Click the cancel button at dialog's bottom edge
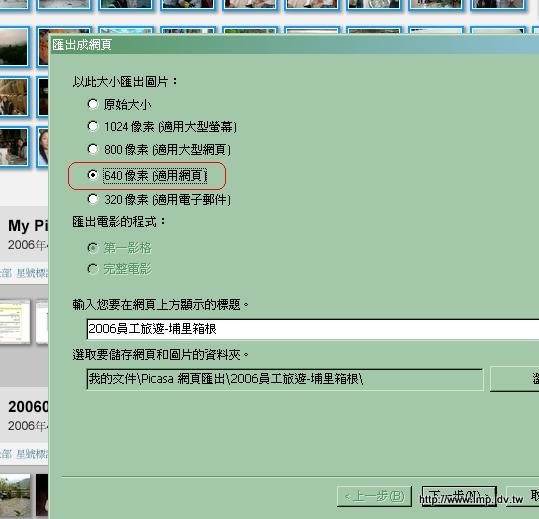539x519 pixels. click(x=523, y=496)
